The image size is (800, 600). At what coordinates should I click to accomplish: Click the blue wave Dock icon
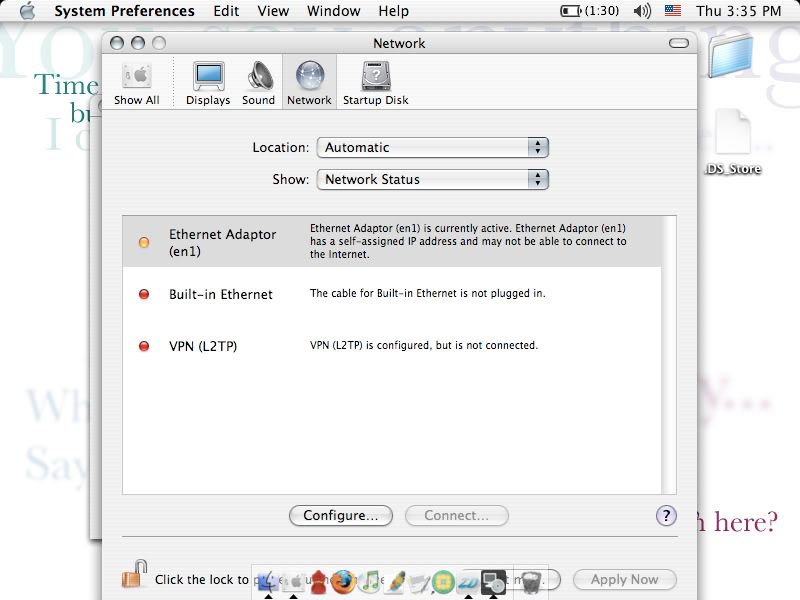[x=468, y=581]
